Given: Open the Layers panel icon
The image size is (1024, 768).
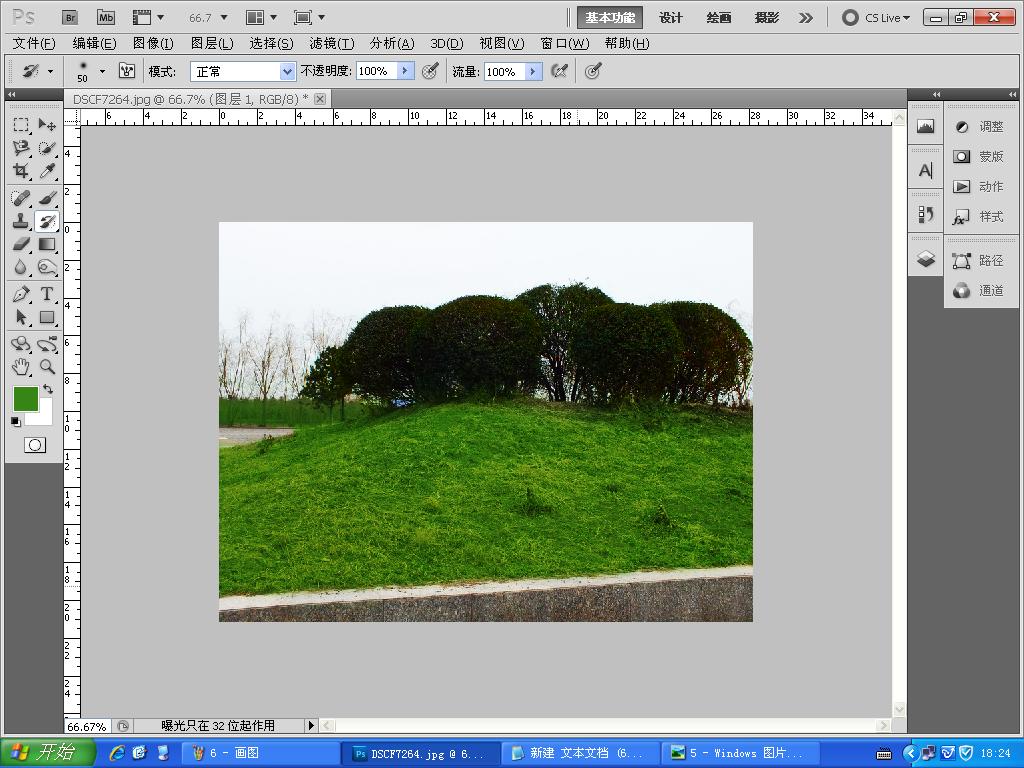Looking at the screenshot, I should click(925, 259).
